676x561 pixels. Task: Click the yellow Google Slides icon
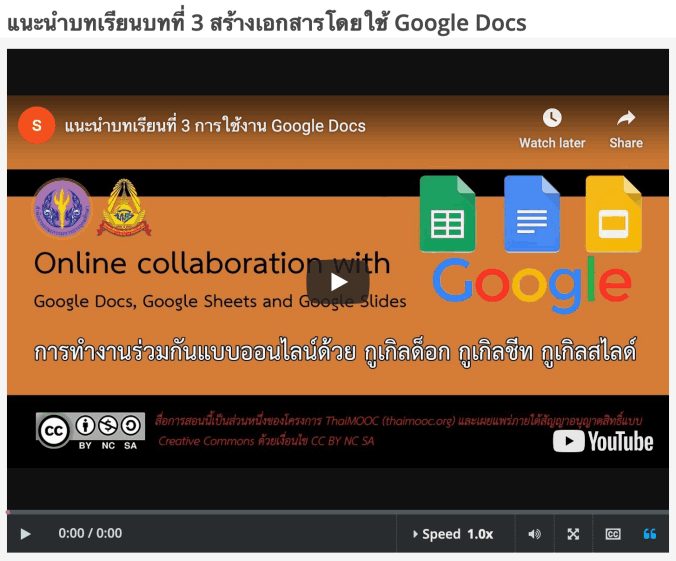point(613,213)
